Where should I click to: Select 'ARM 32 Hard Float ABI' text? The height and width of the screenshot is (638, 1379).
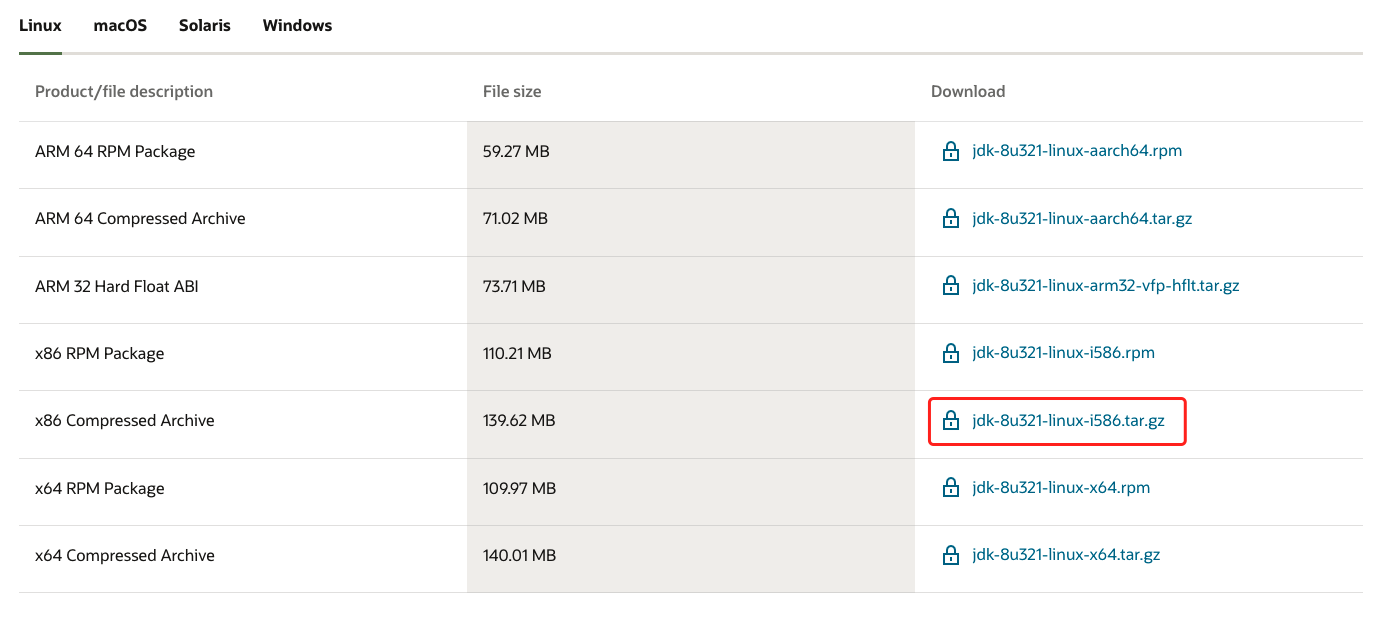pyautogui.click(x=117, y=286)
